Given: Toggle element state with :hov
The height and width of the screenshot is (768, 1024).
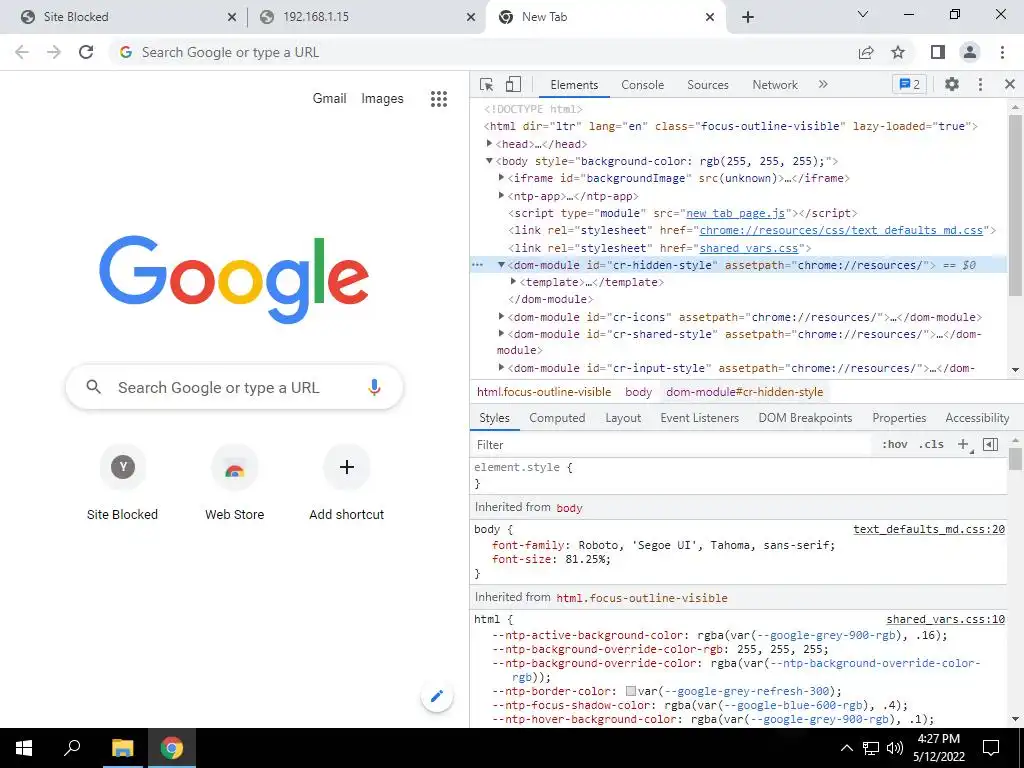Looking at the screenshot, I should 894,445.
